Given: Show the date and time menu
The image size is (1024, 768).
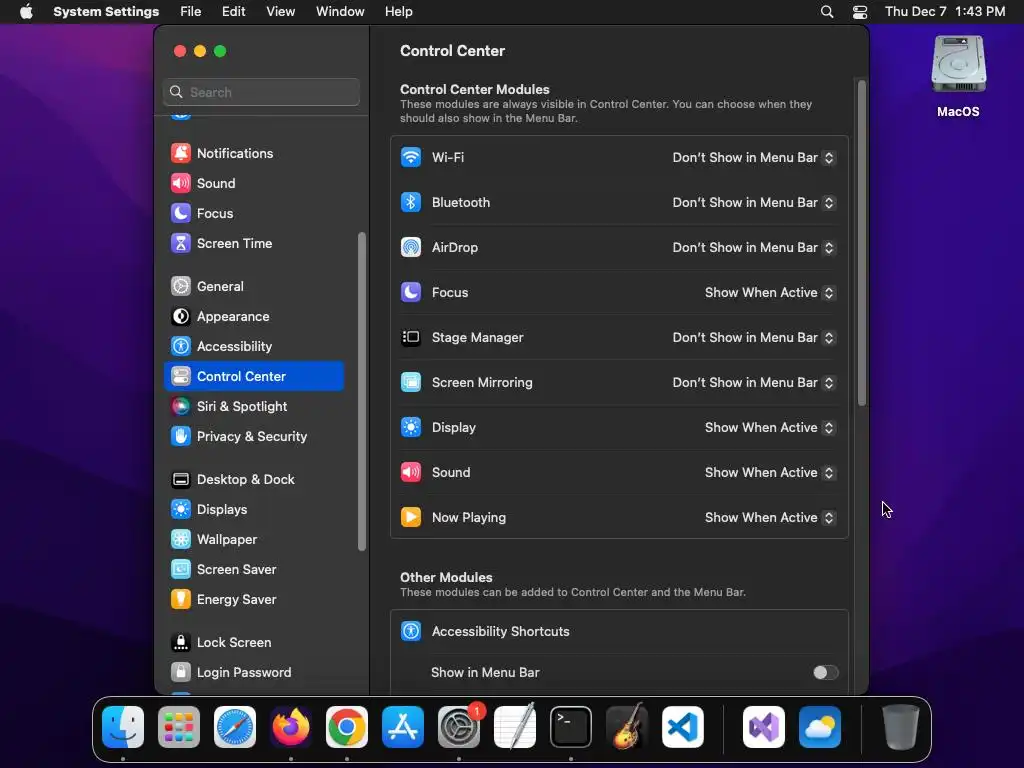Looking at the screenshot, I should (x=945, y=12).
